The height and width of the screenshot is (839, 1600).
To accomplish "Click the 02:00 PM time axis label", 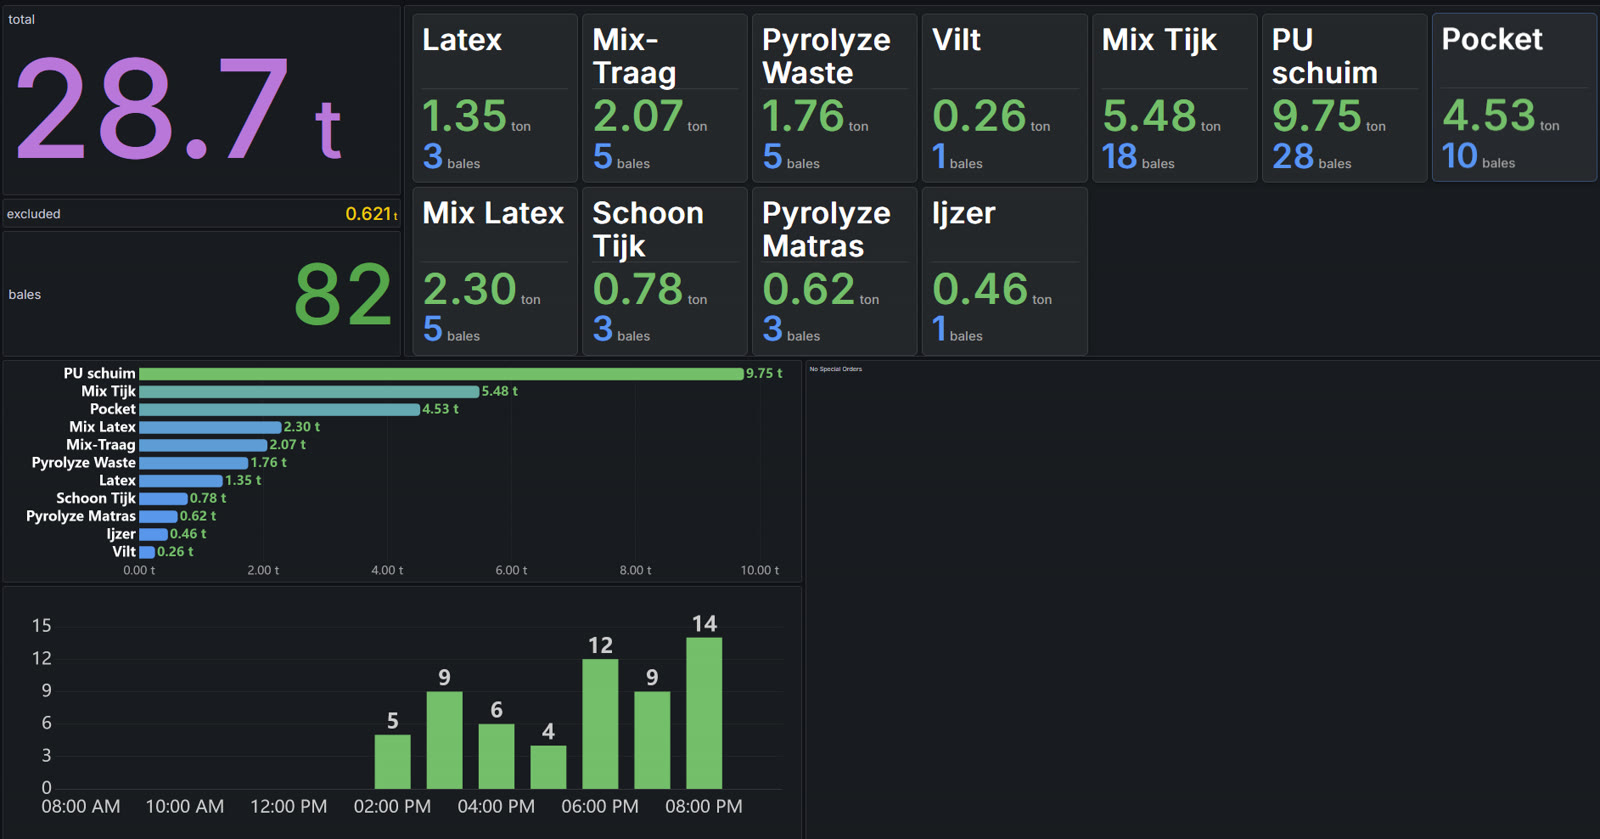I will point(392,807).
